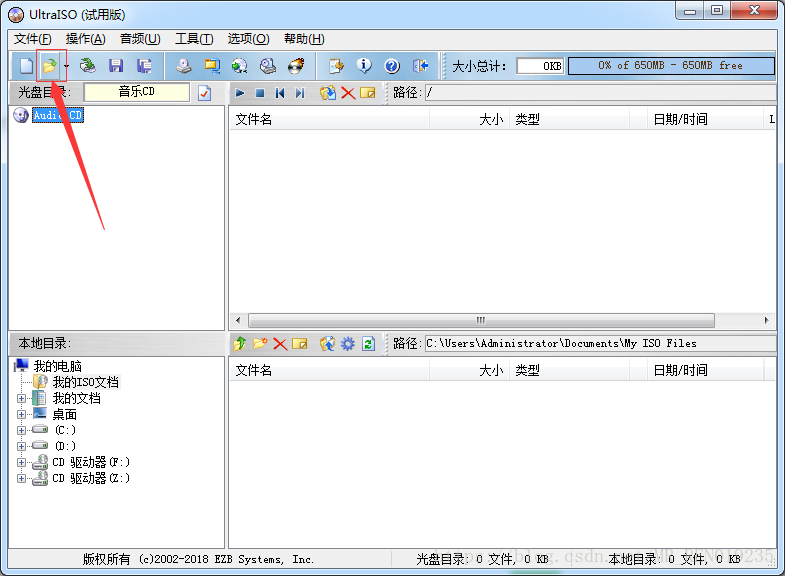Expand the 我的文档 tree node

pyautogui.click(x=21, y=399)
